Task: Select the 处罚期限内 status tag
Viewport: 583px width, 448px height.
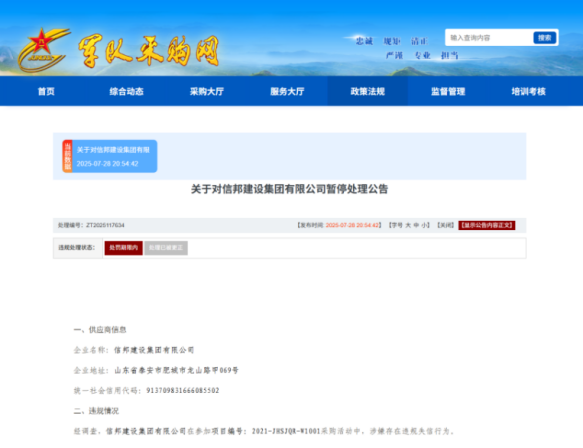Action: point(123,248)
